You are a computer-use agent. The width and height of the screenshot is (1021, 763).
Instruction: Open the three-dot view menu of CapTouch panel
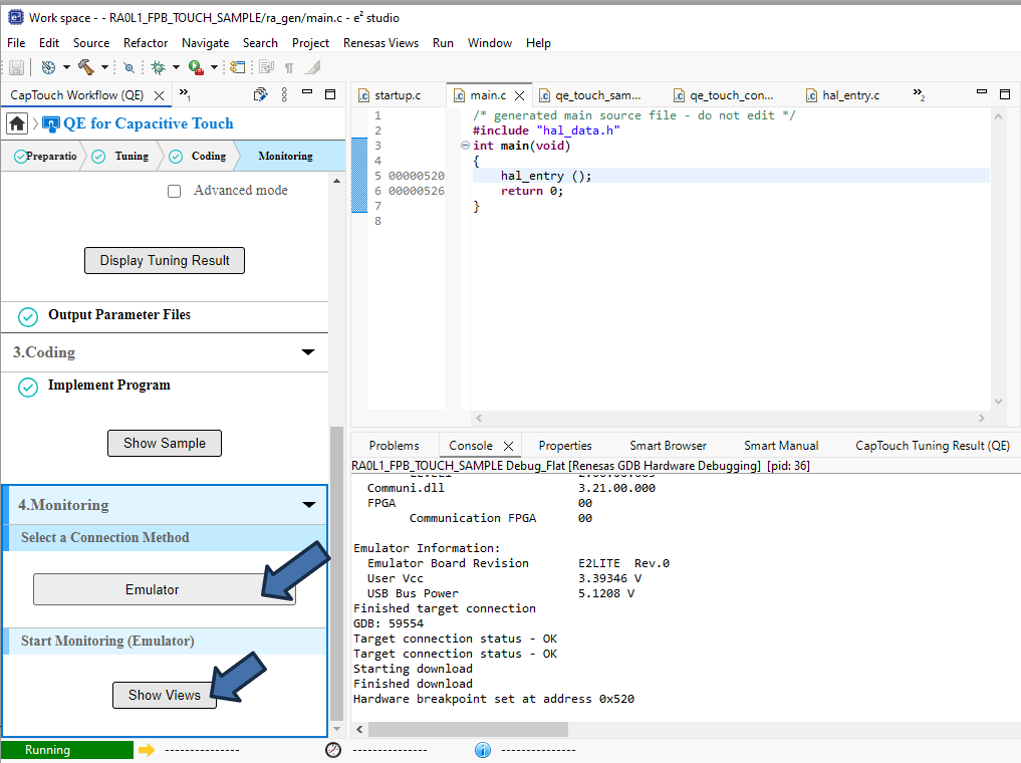pos(285,95)
